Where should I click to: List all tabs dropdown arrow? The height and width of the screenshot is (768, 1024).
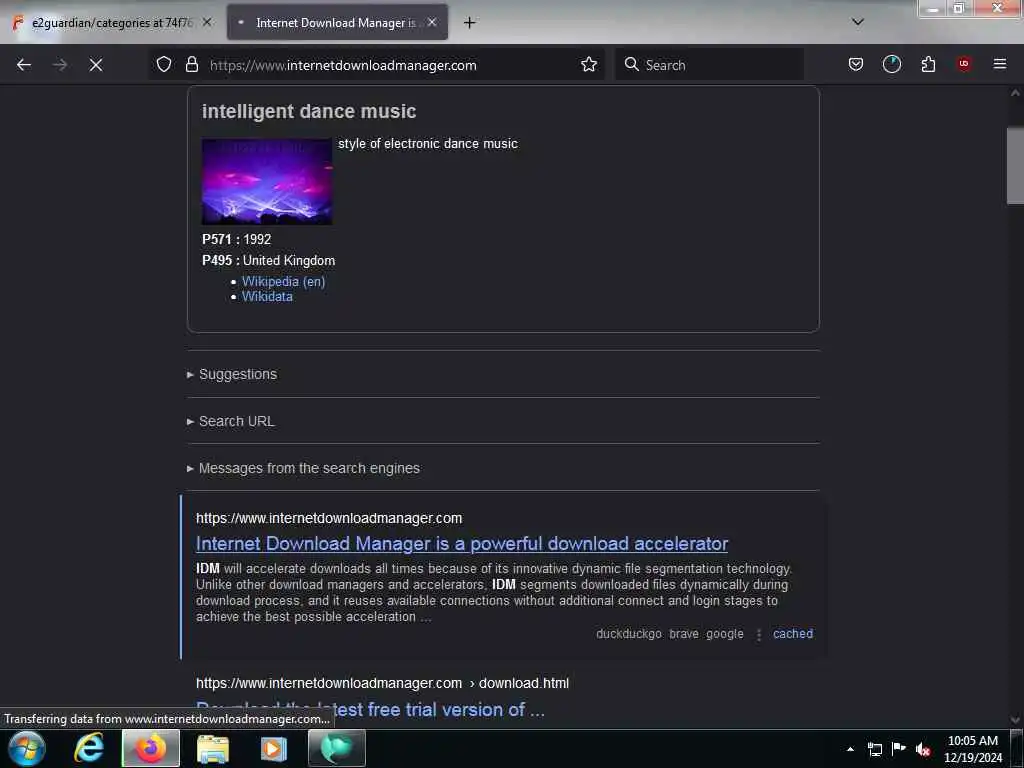[858, 22]
